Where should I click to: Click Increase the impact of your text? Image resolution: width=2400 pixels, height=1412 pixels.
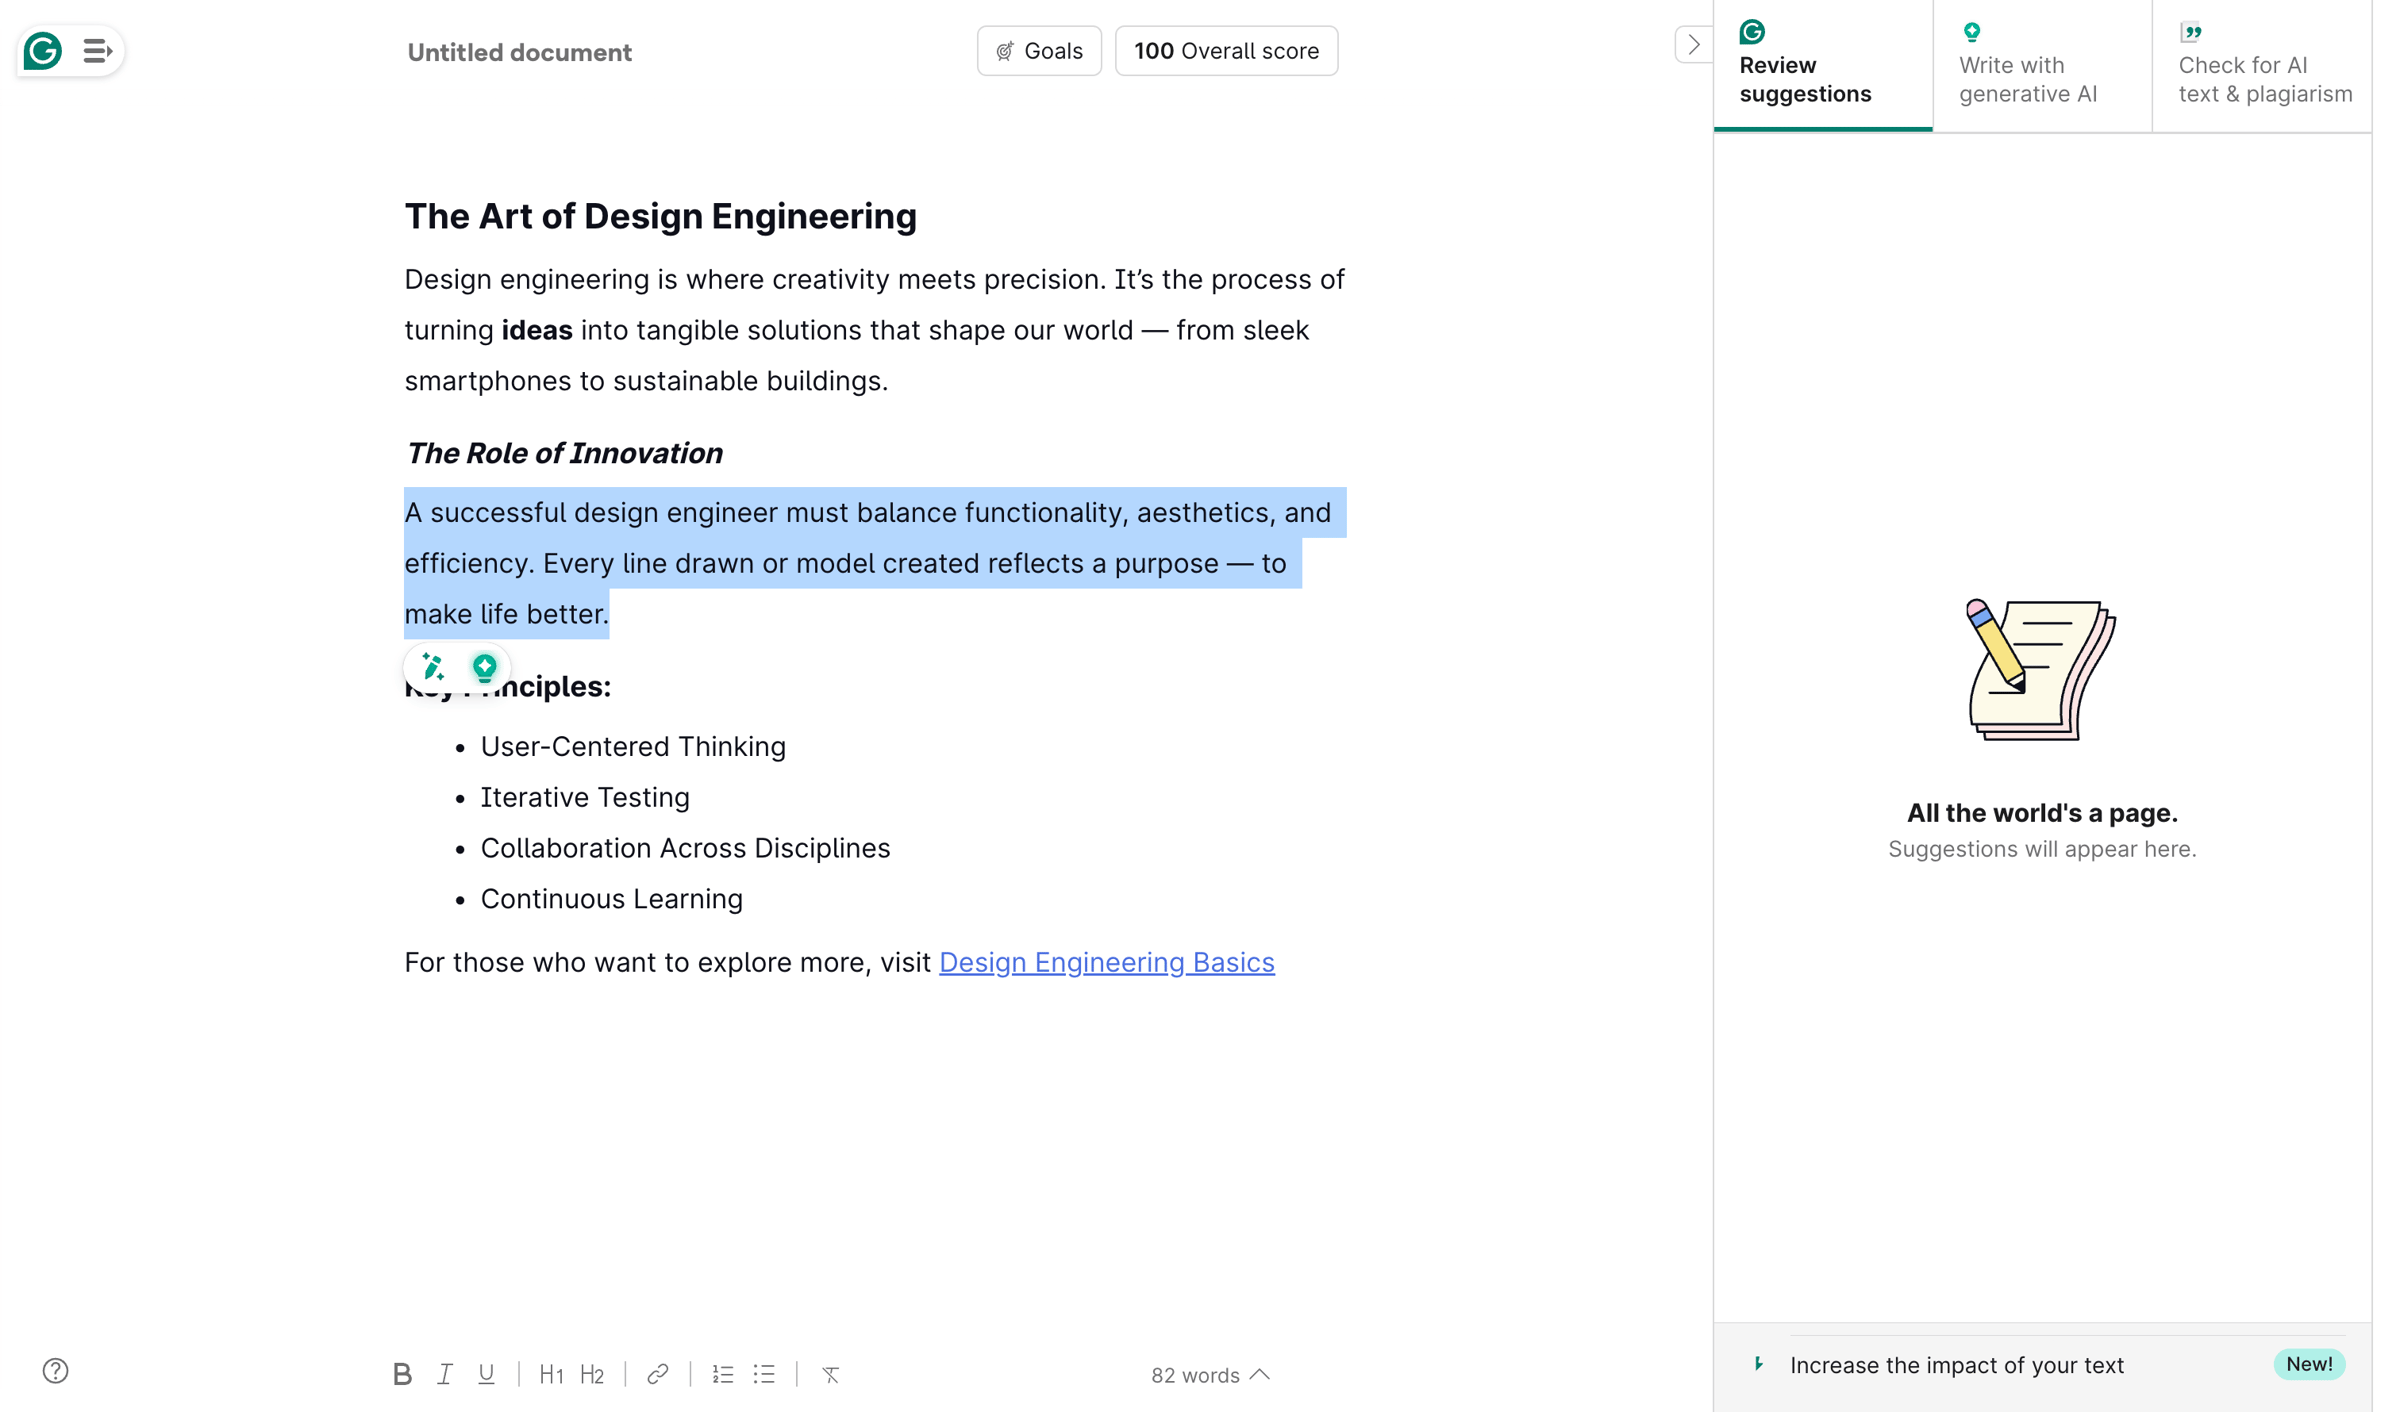1956,1365
